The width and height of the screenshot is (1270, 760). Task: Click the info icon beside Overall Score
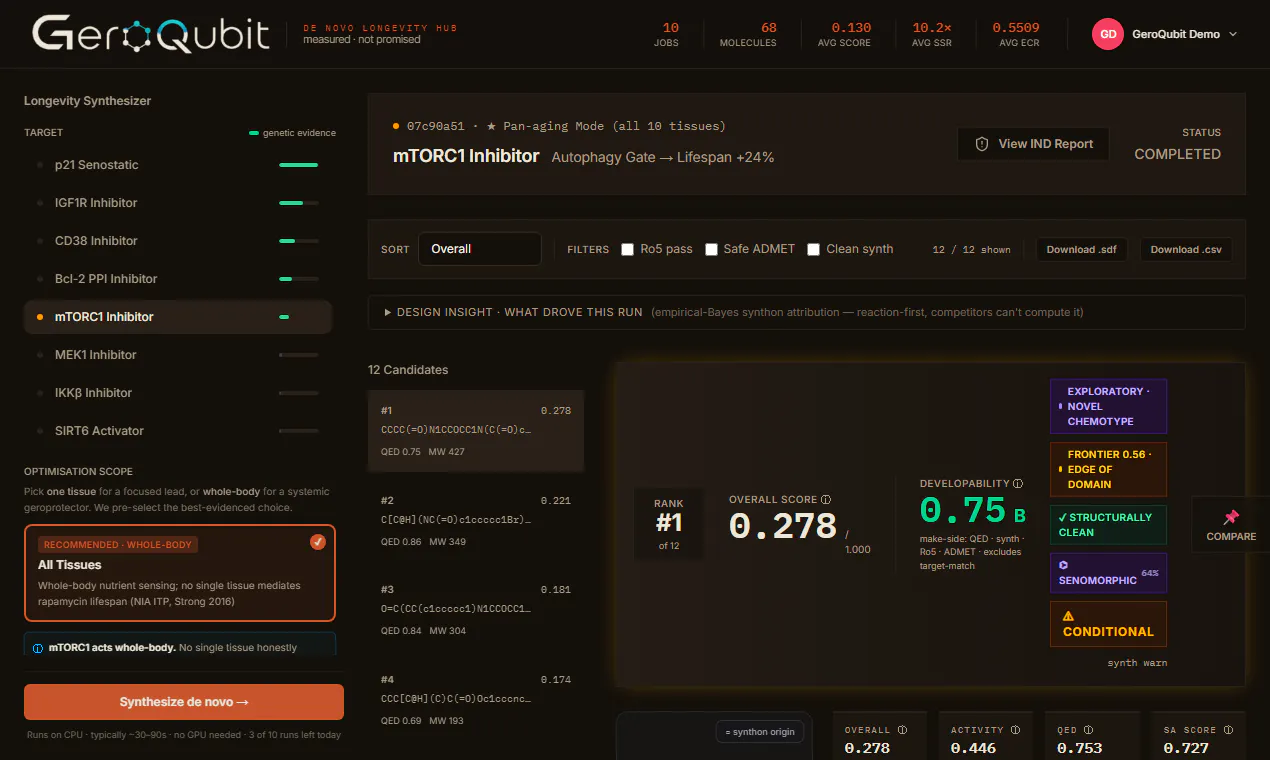click(826, 500)
